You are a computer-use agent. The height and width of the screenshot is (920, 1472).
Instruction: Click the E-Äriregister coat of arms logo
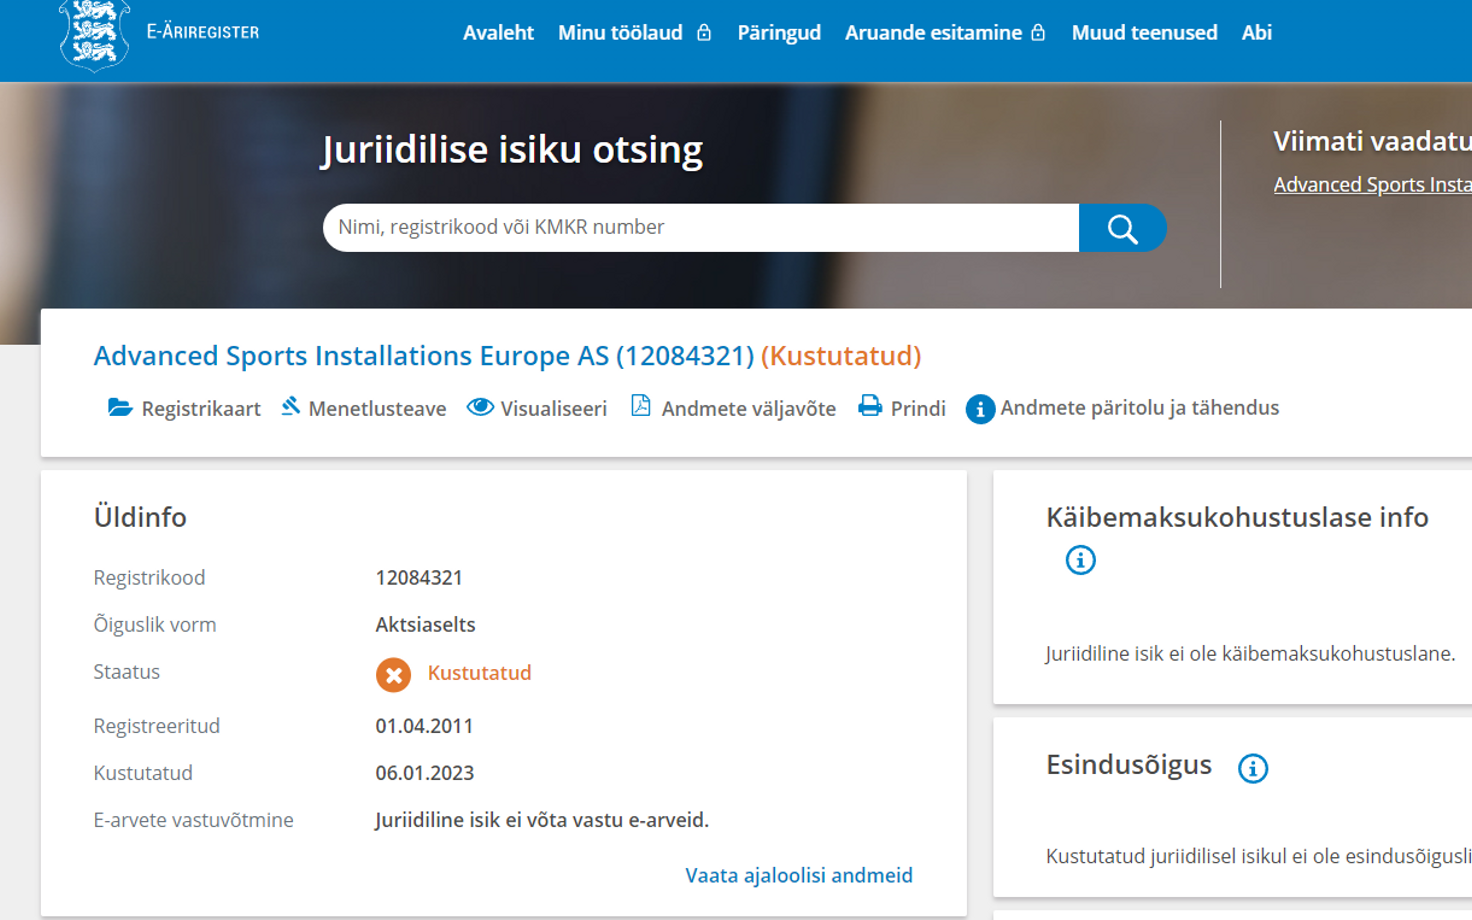[94, 34]
